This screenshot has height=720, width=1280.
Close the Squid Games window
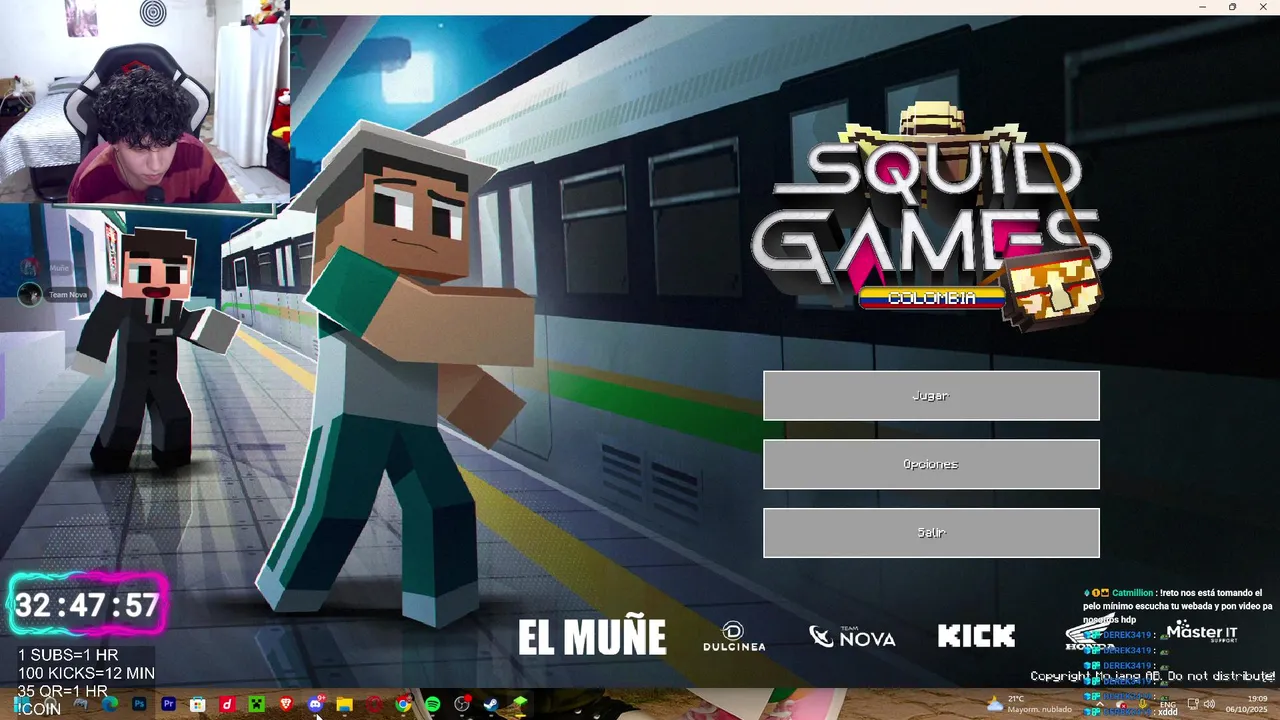(x=1263, y=7)
